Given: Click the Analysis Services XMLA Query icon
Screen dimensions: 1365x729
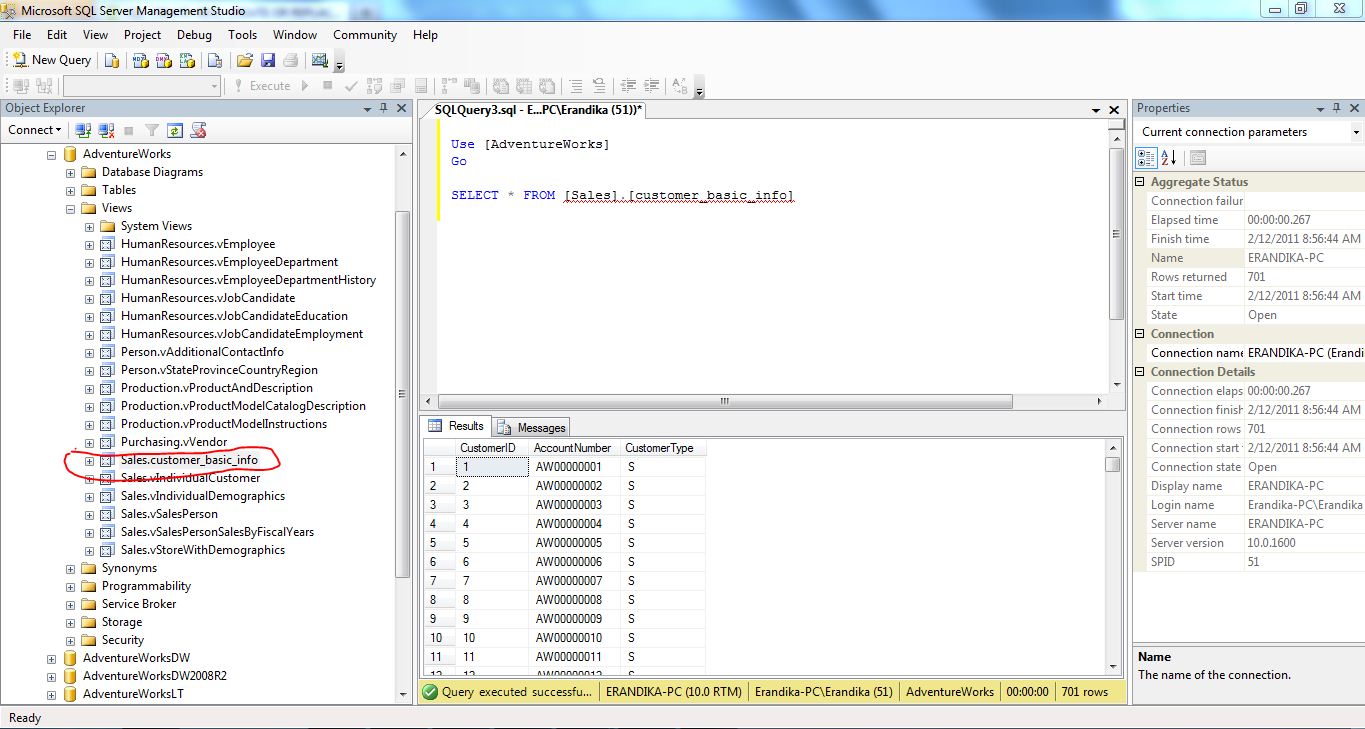Looking at the screenshot, I should [187, 60].
